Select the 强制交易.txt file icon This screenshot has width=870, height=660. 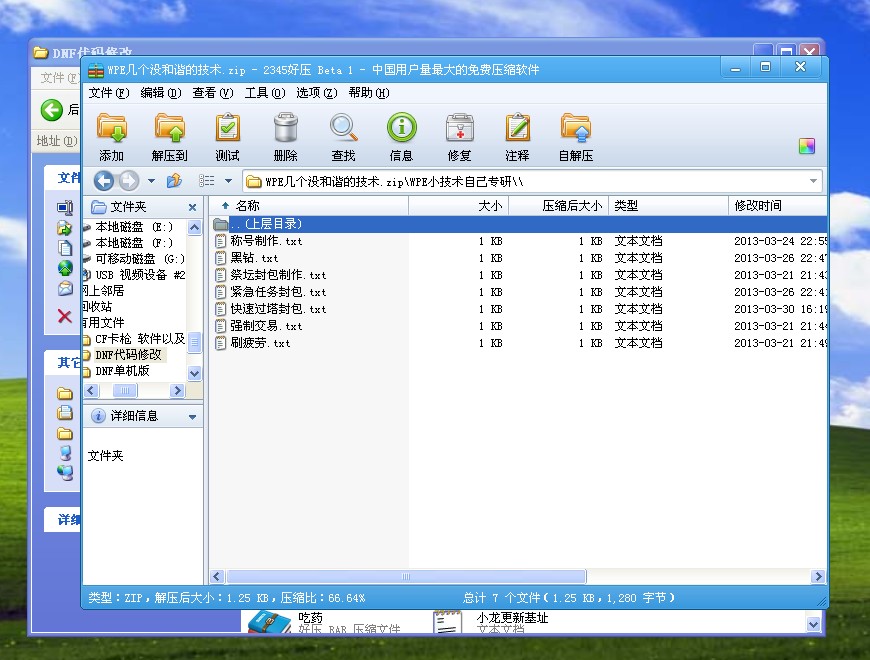pyautogui.click(x=221, y=326)
